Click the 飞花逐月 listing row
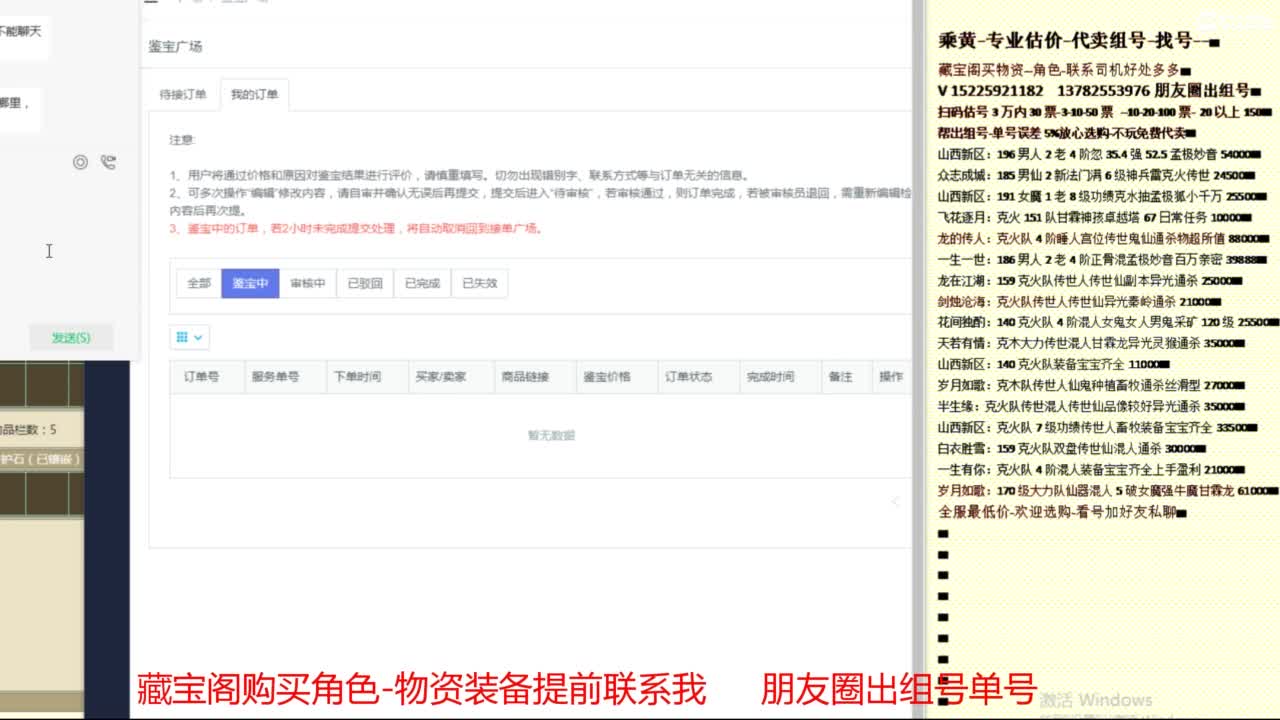 1093,217
